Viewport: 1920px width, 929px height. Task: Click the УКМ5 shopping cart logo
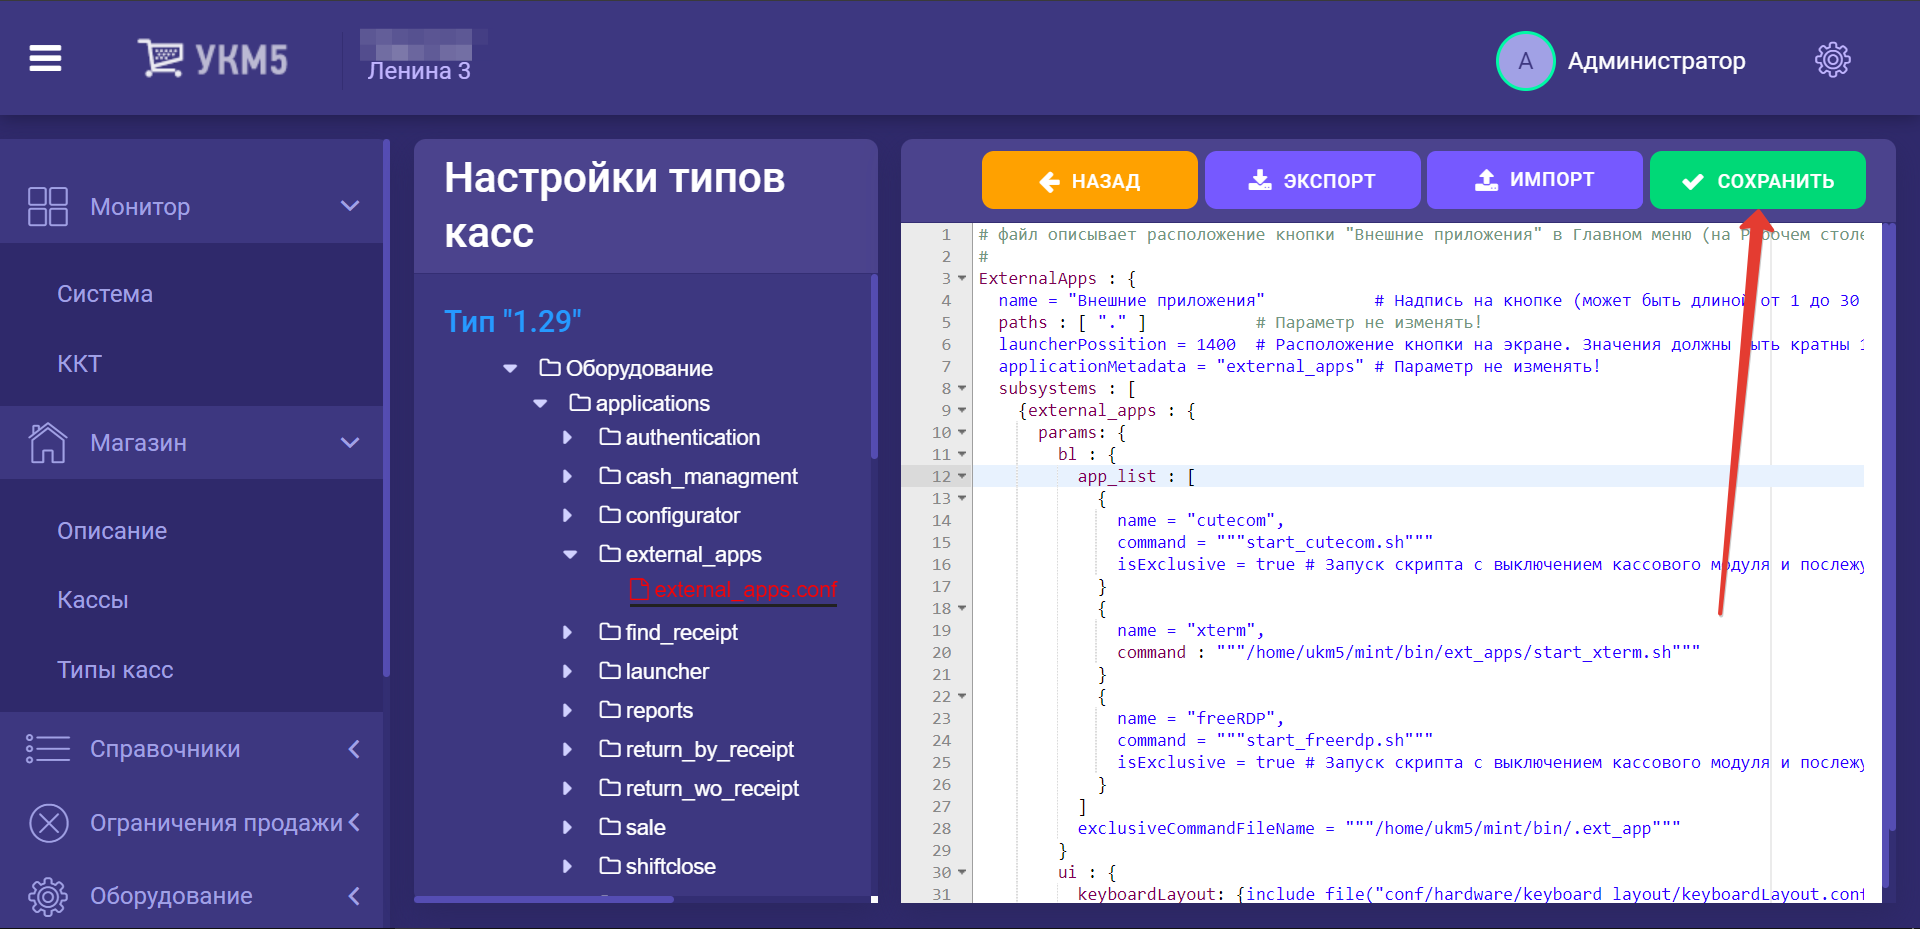point(212,59)
